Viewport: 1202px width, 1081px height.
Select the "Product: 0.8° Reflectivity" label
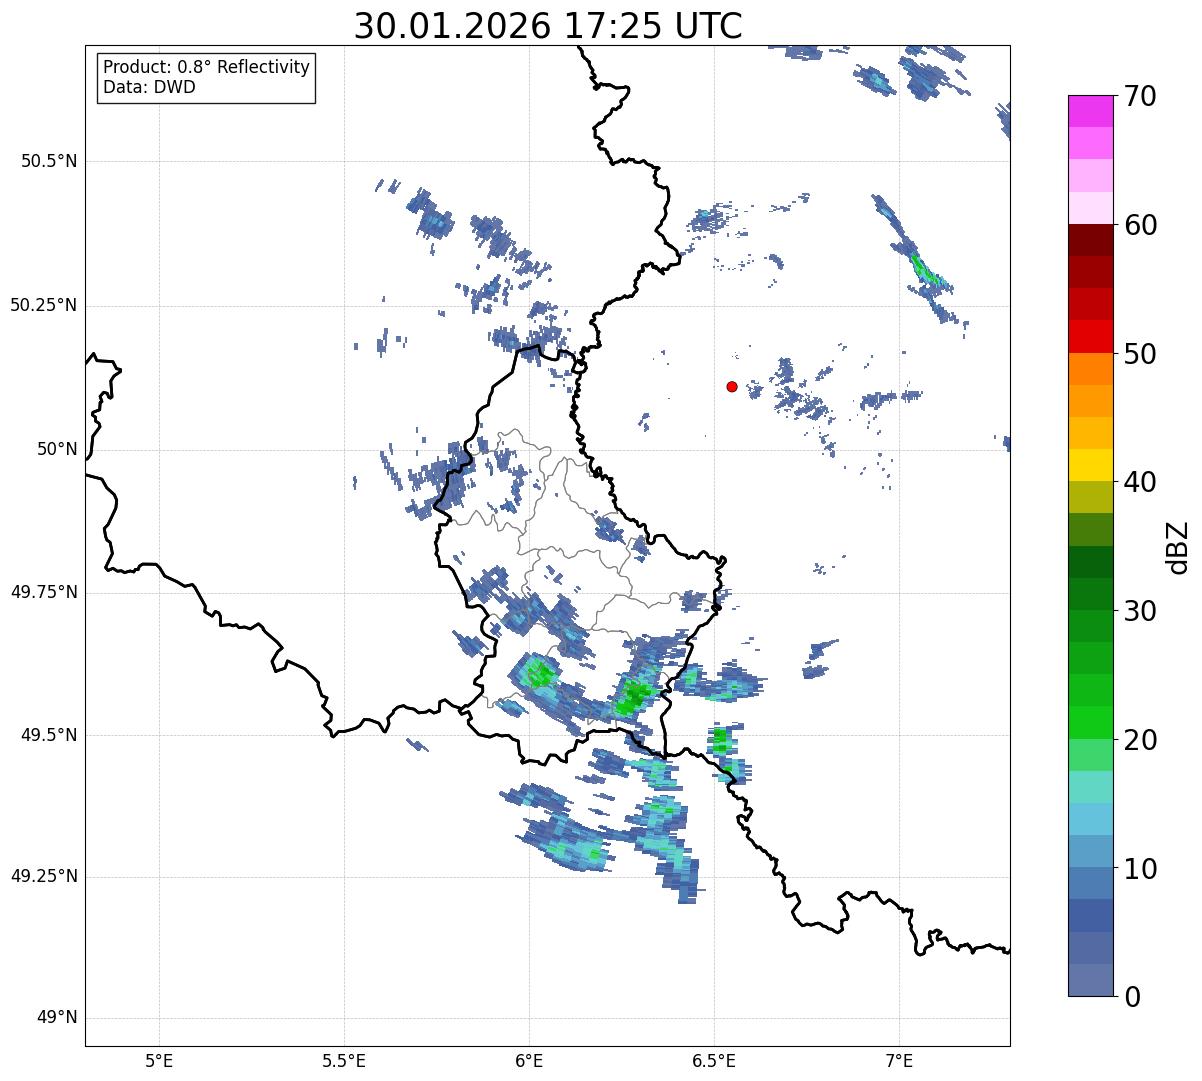point(207,67)
